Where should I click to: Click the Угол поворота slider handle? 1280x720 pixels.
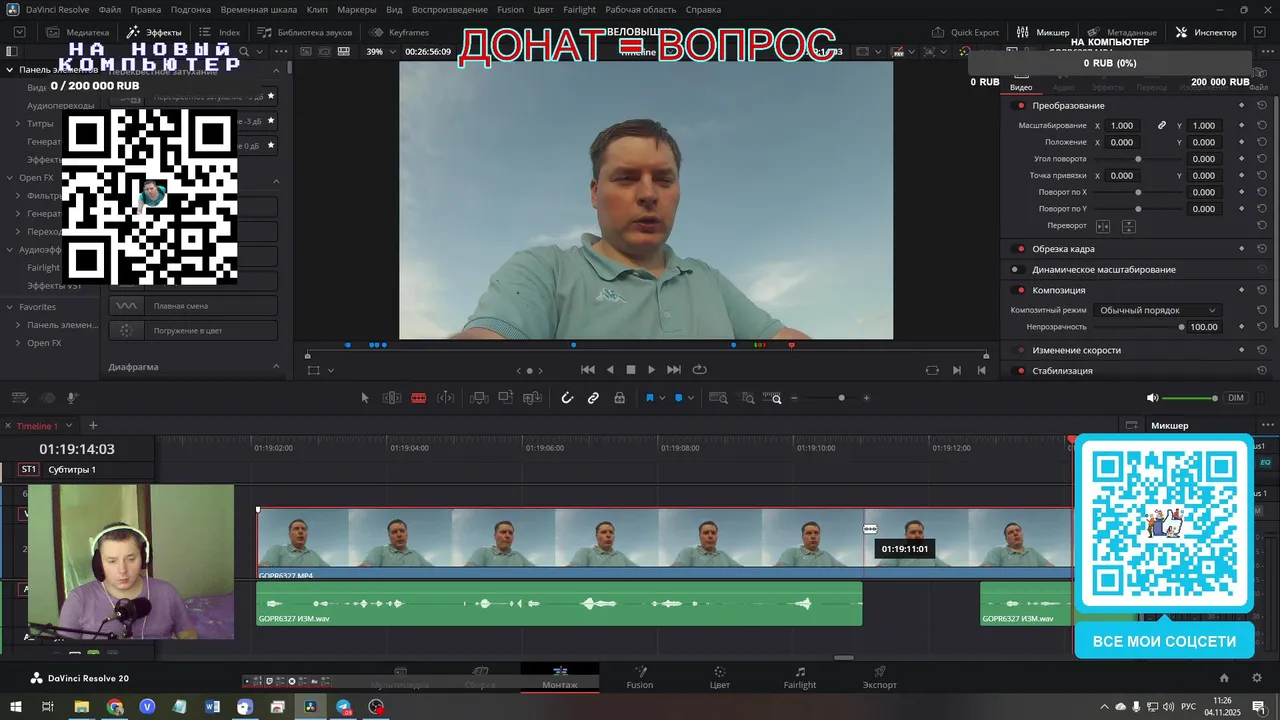pos(1138,159)
